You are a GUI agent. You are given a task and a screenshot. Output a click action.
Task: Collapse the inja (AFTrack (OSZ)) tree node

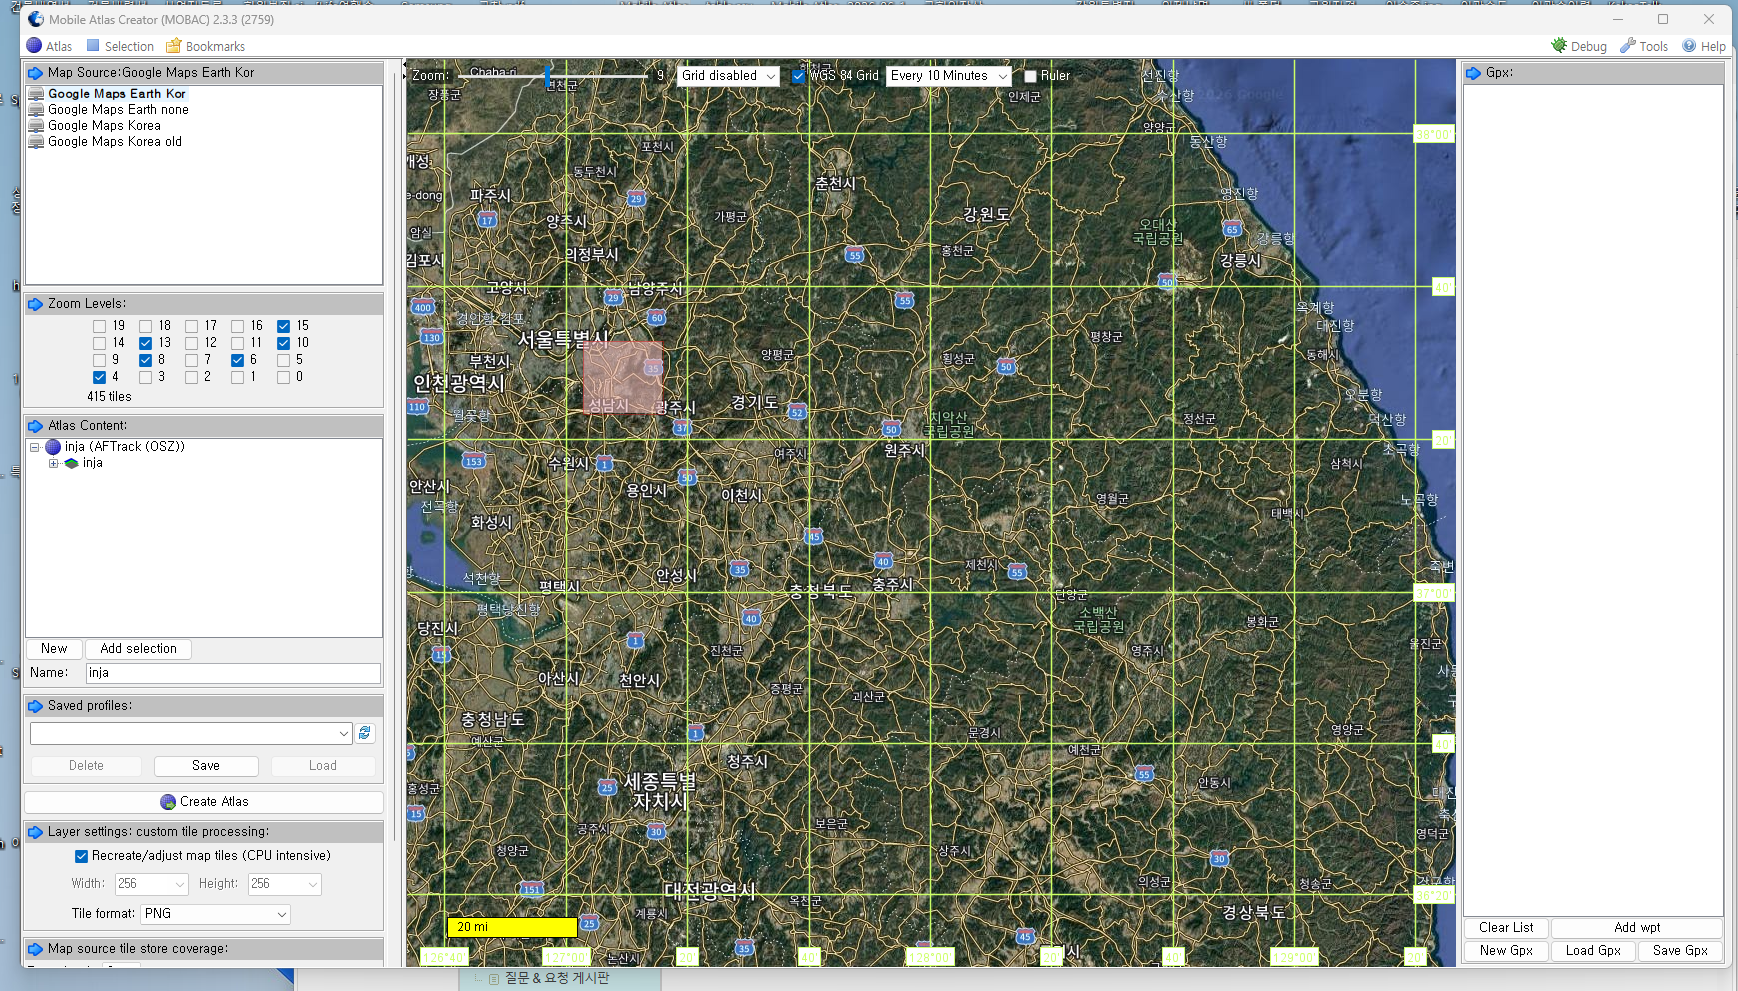click(x=35, y=447)
